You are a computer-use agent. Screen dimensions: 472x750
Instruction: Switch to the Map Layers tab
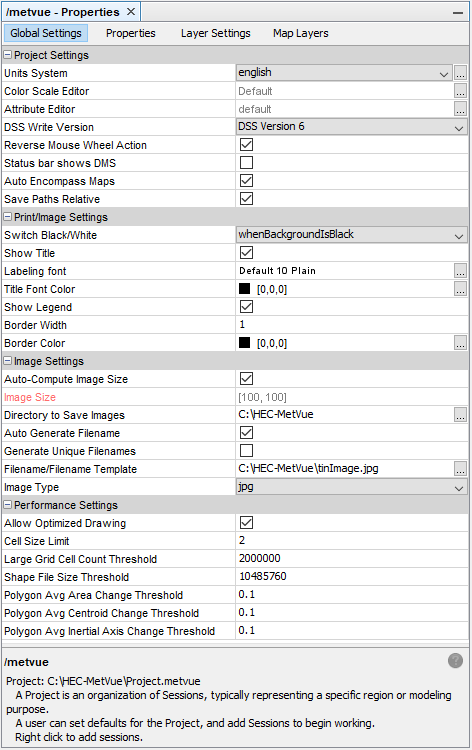pos(301,33)
